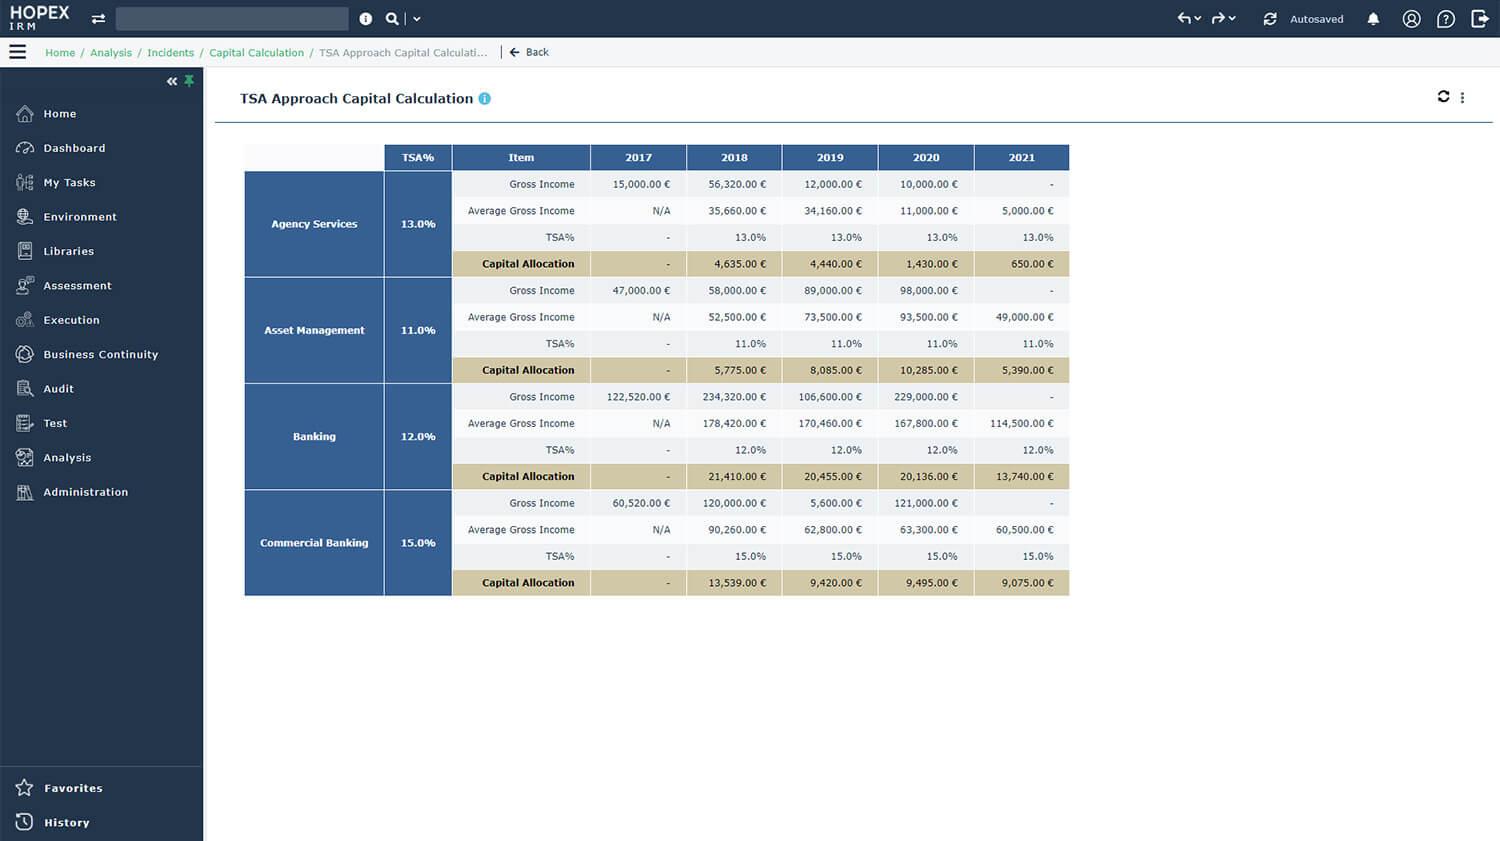Select the Commercial Banking row header
The height and width of the screenshot is (841, 1500).
(314, 543)
